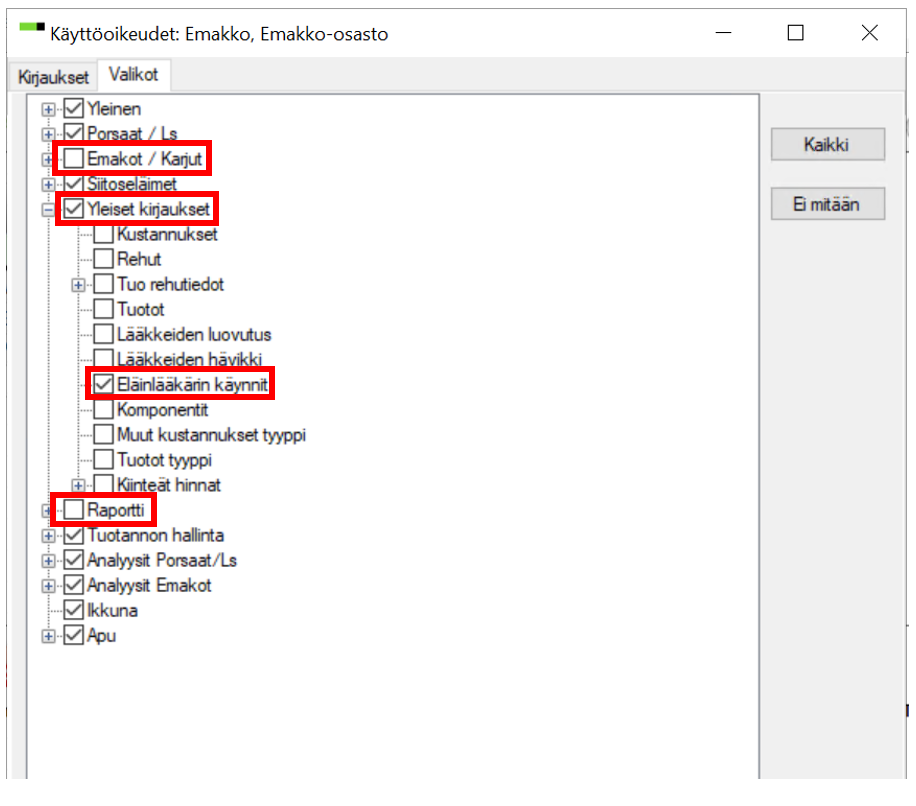Select the Tuotannon hallinta label
The height and width of the screenshot is (806, 916).
point(155,535)
